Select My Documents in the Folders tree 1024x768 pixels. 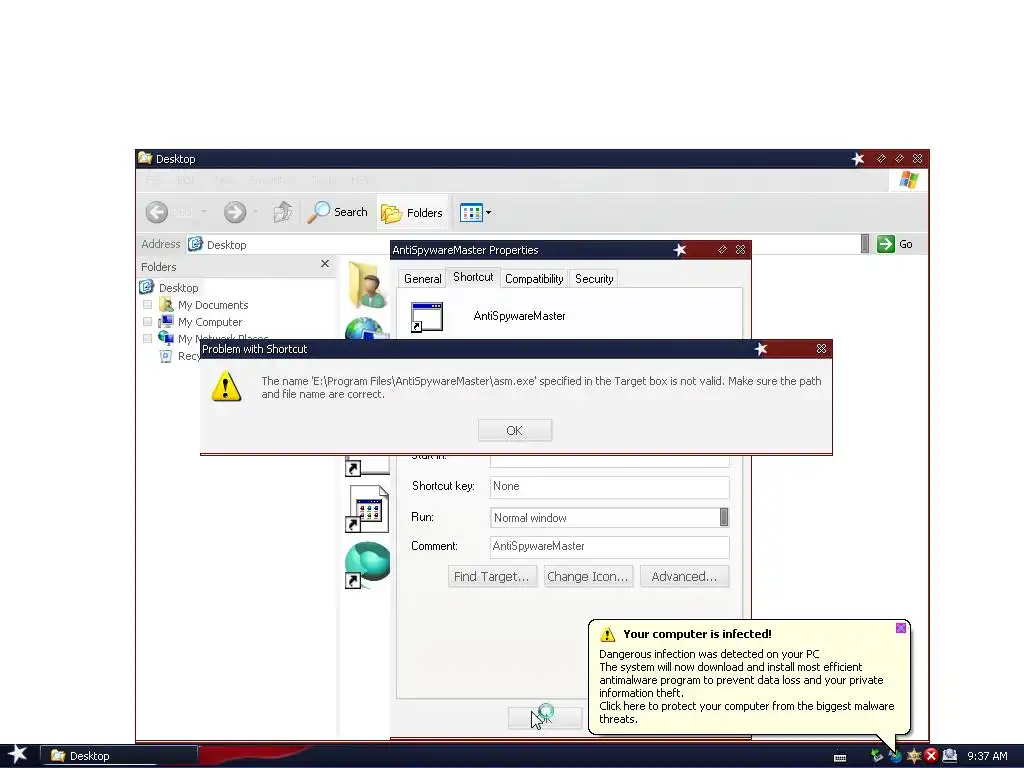tap(213, 305)
